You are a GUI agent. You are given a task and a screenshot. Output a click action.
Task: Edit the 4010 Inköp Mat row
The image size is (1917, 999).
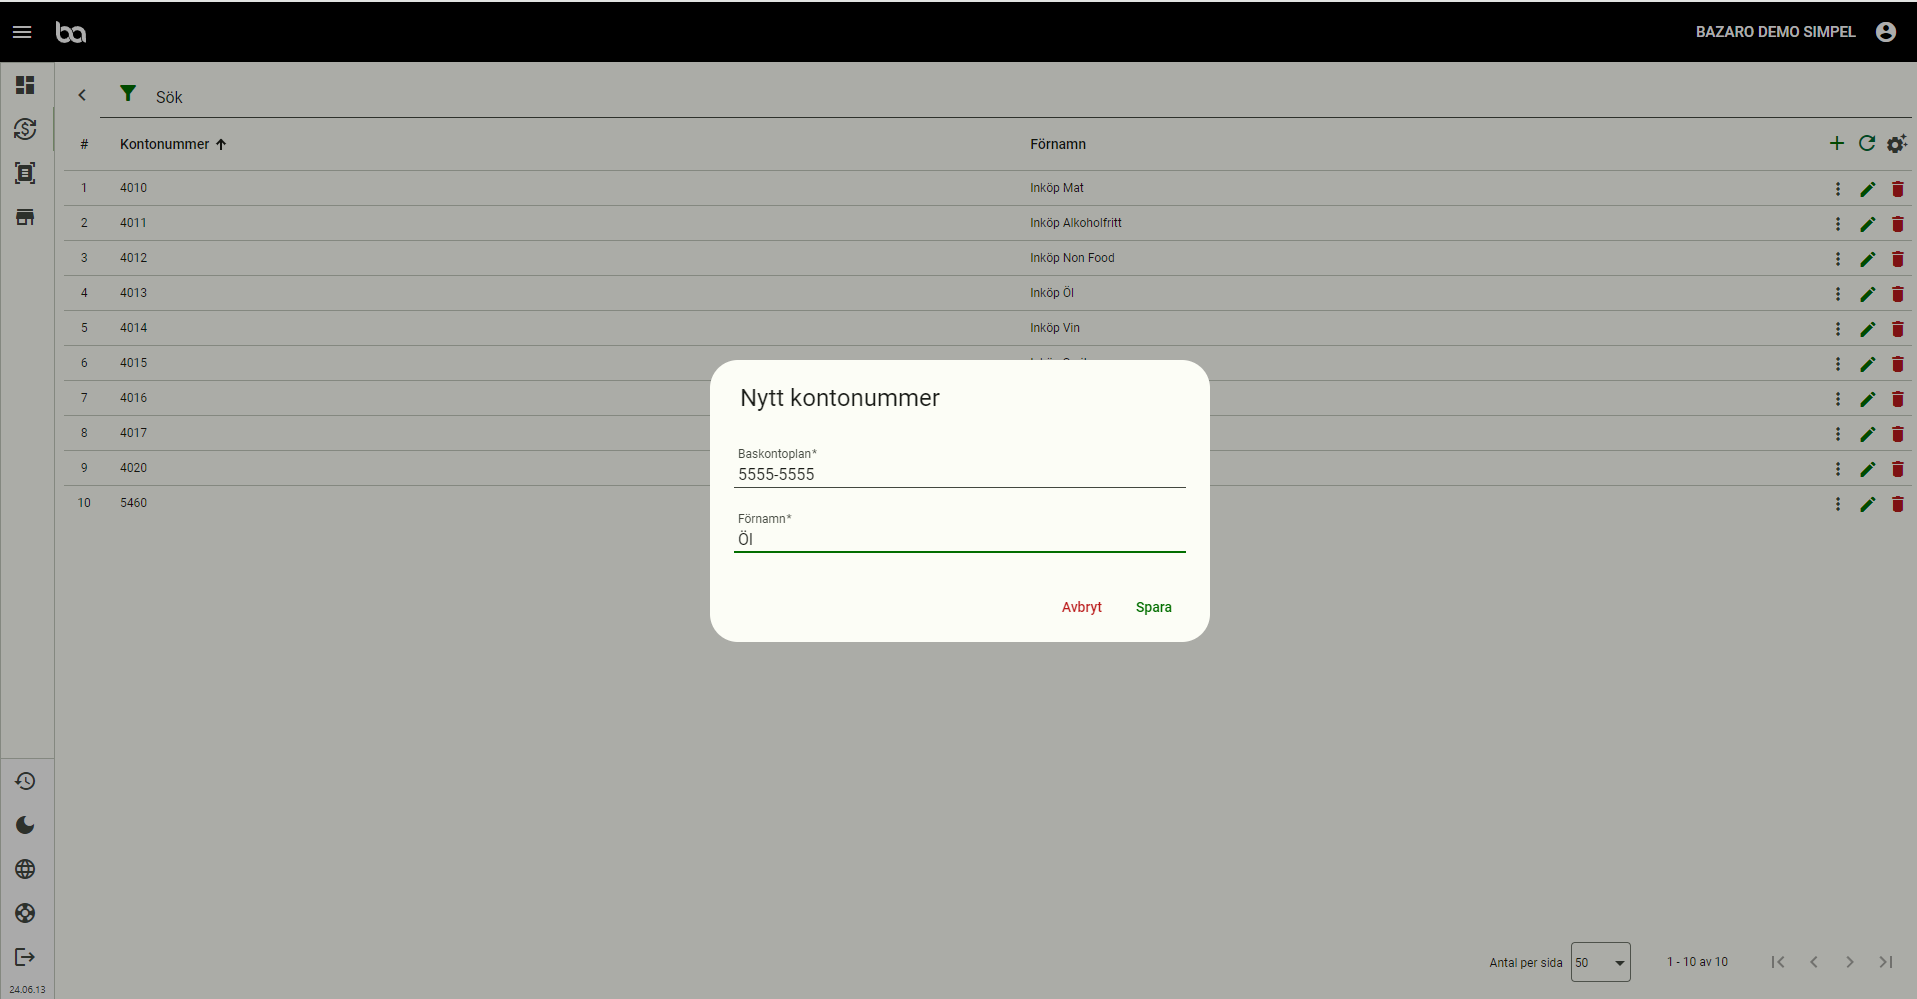point(1868,189)
